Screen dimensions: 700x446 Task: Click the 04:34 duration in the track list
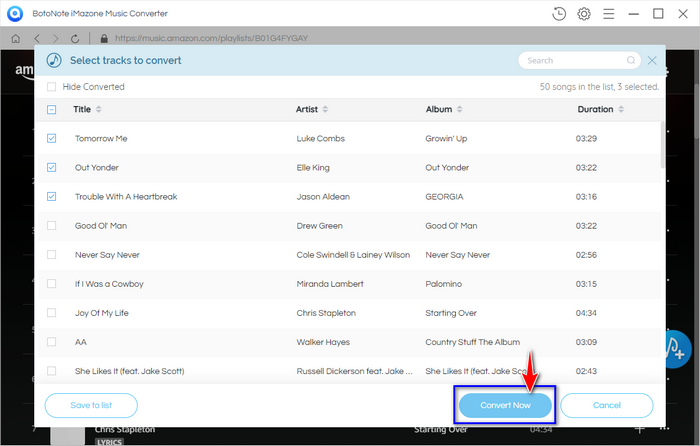pyautogui.click(x=586, y=313)
